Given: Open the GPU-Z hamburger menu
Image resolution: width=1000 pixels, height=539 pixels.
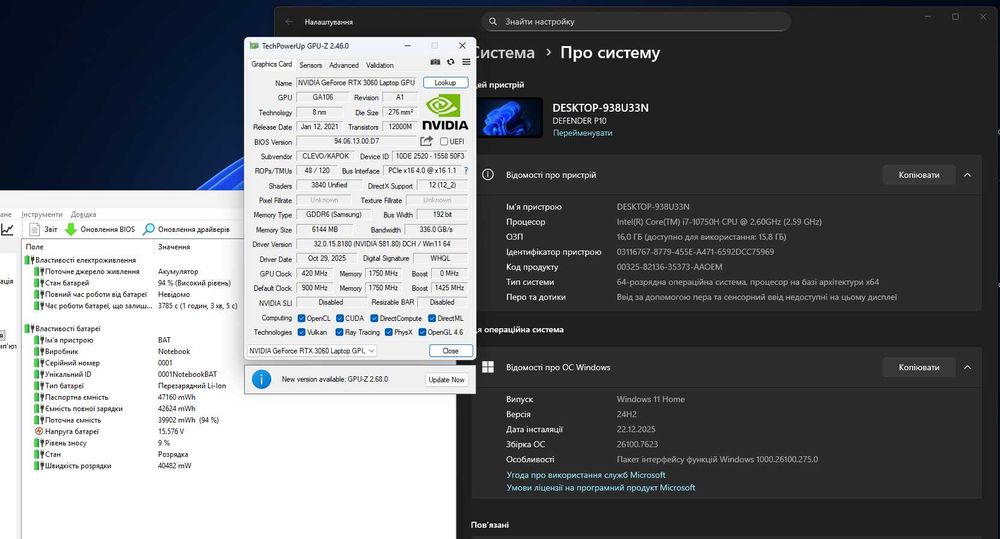Looking at the screenshot, I should coord(466,62).
